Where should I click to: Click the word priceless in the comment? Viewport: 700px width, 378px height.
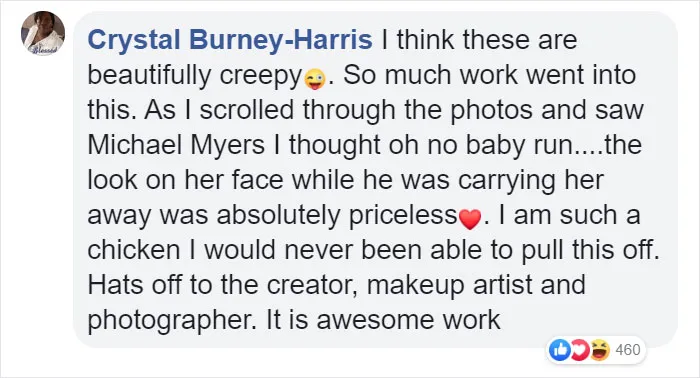tap(403, 215)
